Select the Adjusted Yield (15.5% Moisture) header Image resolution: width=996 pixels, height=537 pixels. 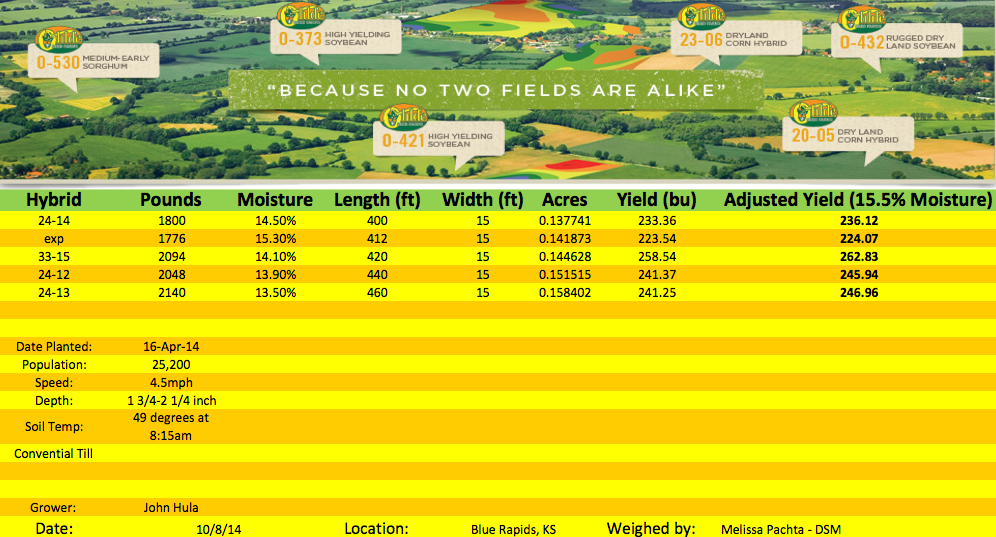pyautogui.click(x=856, y=199)
